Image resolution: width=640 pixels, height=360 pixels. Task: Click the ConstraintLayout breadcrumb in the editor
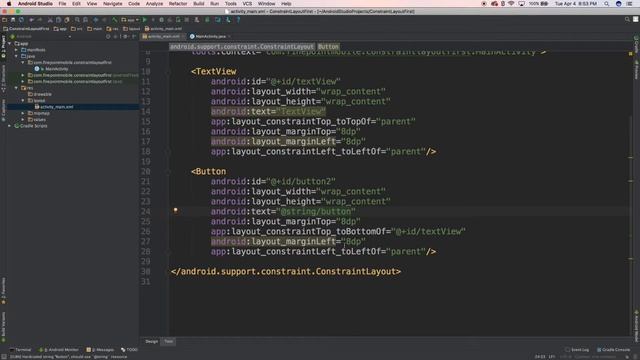tap(242, 47)
